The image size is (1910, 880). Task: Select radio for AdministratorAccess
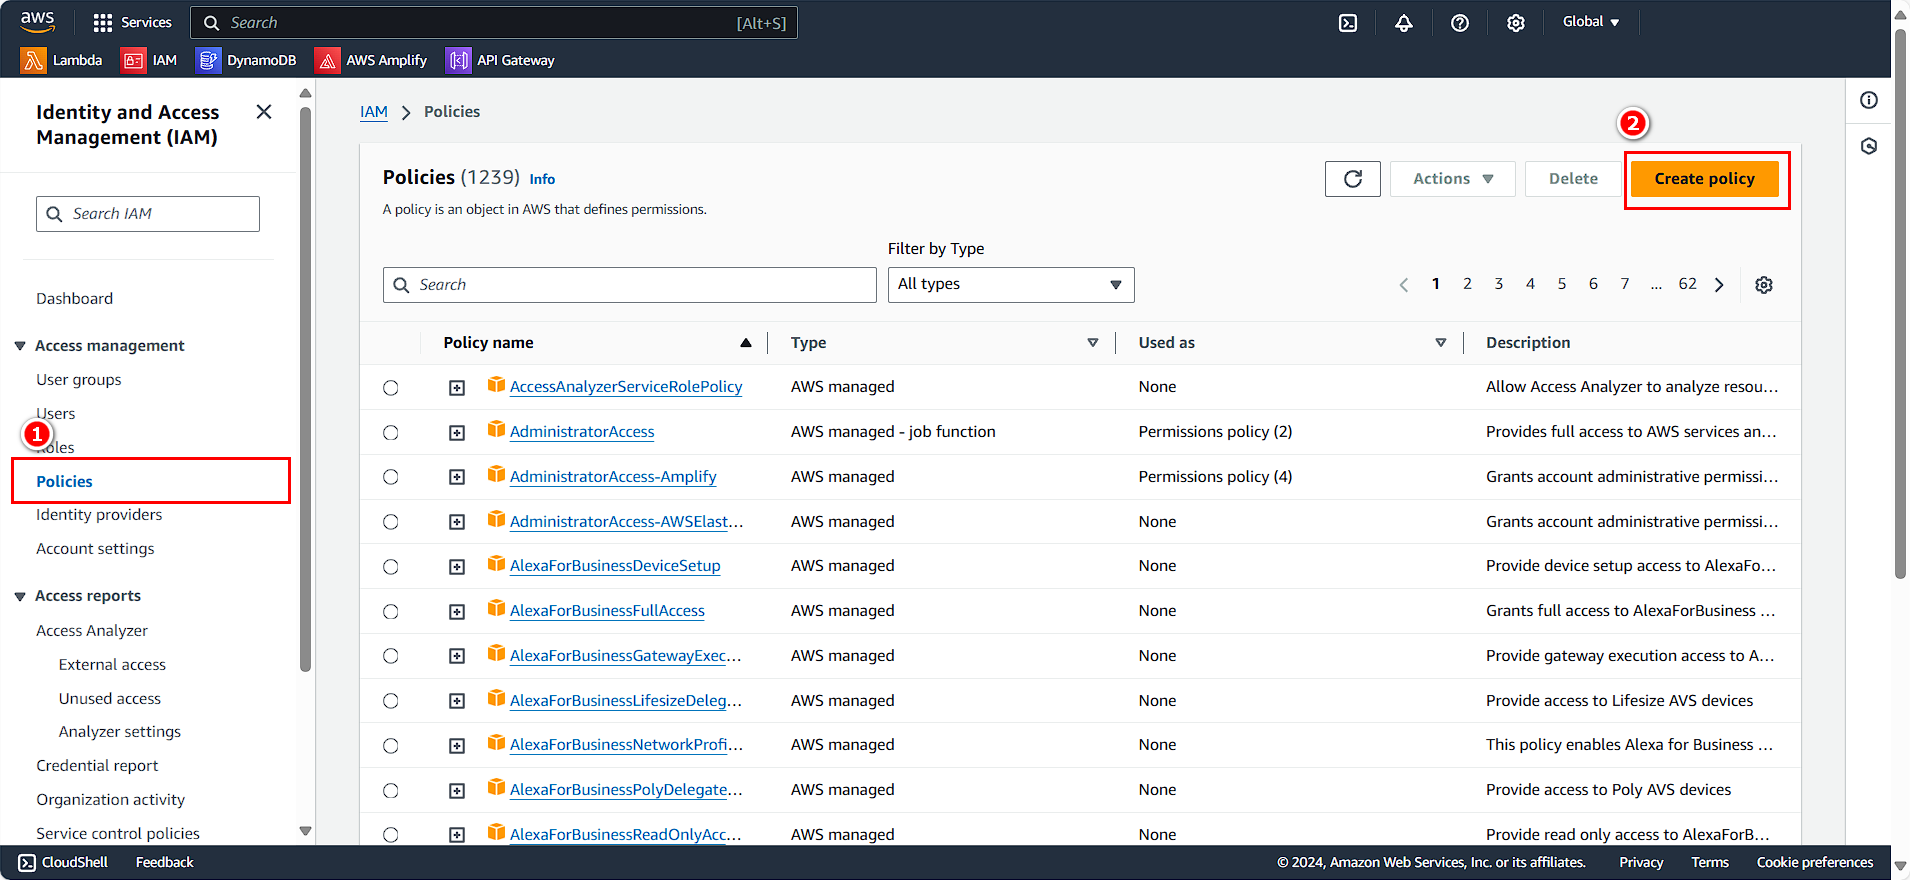[x=391, y=433]
